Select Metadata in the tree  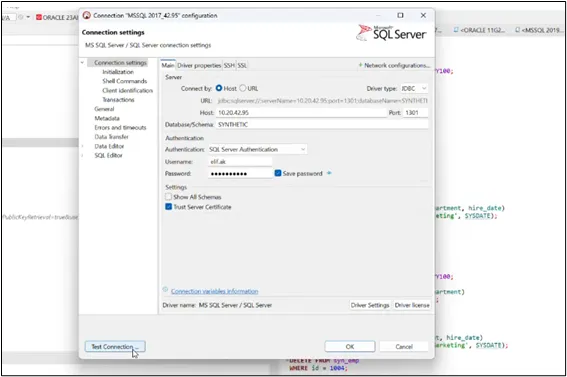point(107,118)
